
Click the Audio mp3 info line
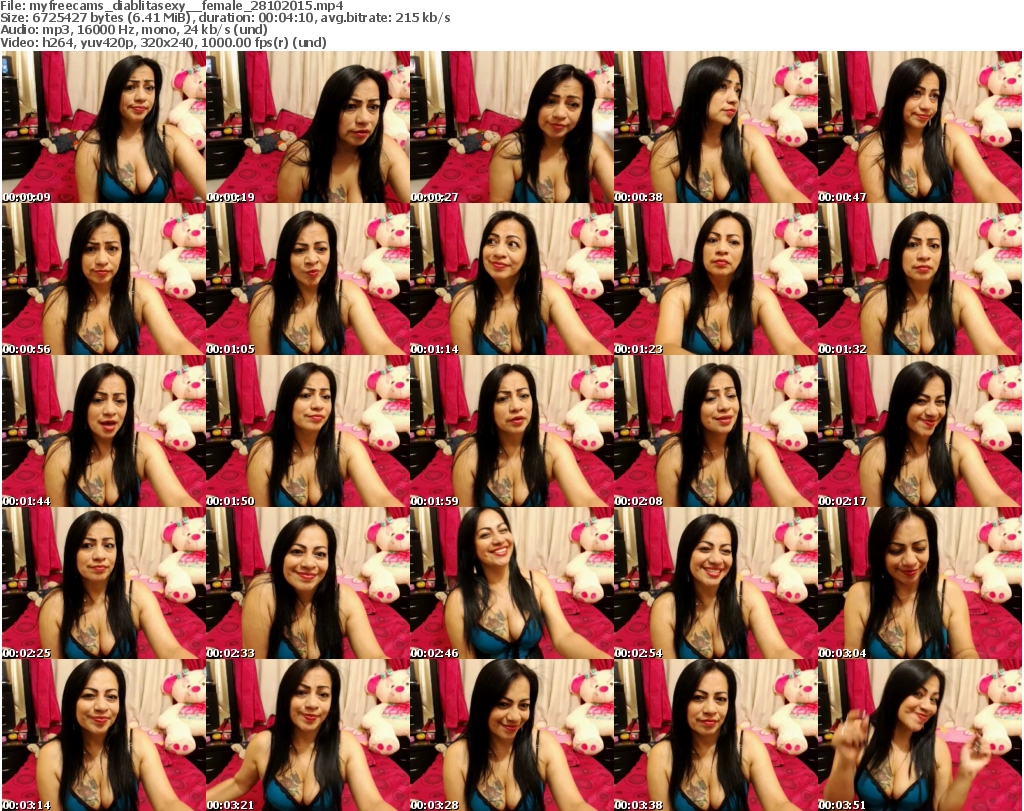pyautogui.click(x=134, y=30)
